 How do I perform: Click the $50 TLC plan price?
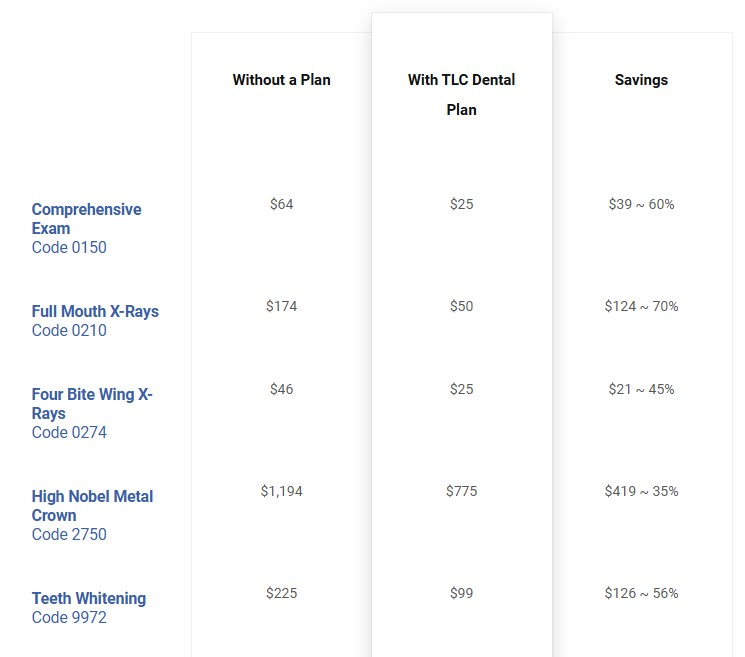tap(461, 306)
